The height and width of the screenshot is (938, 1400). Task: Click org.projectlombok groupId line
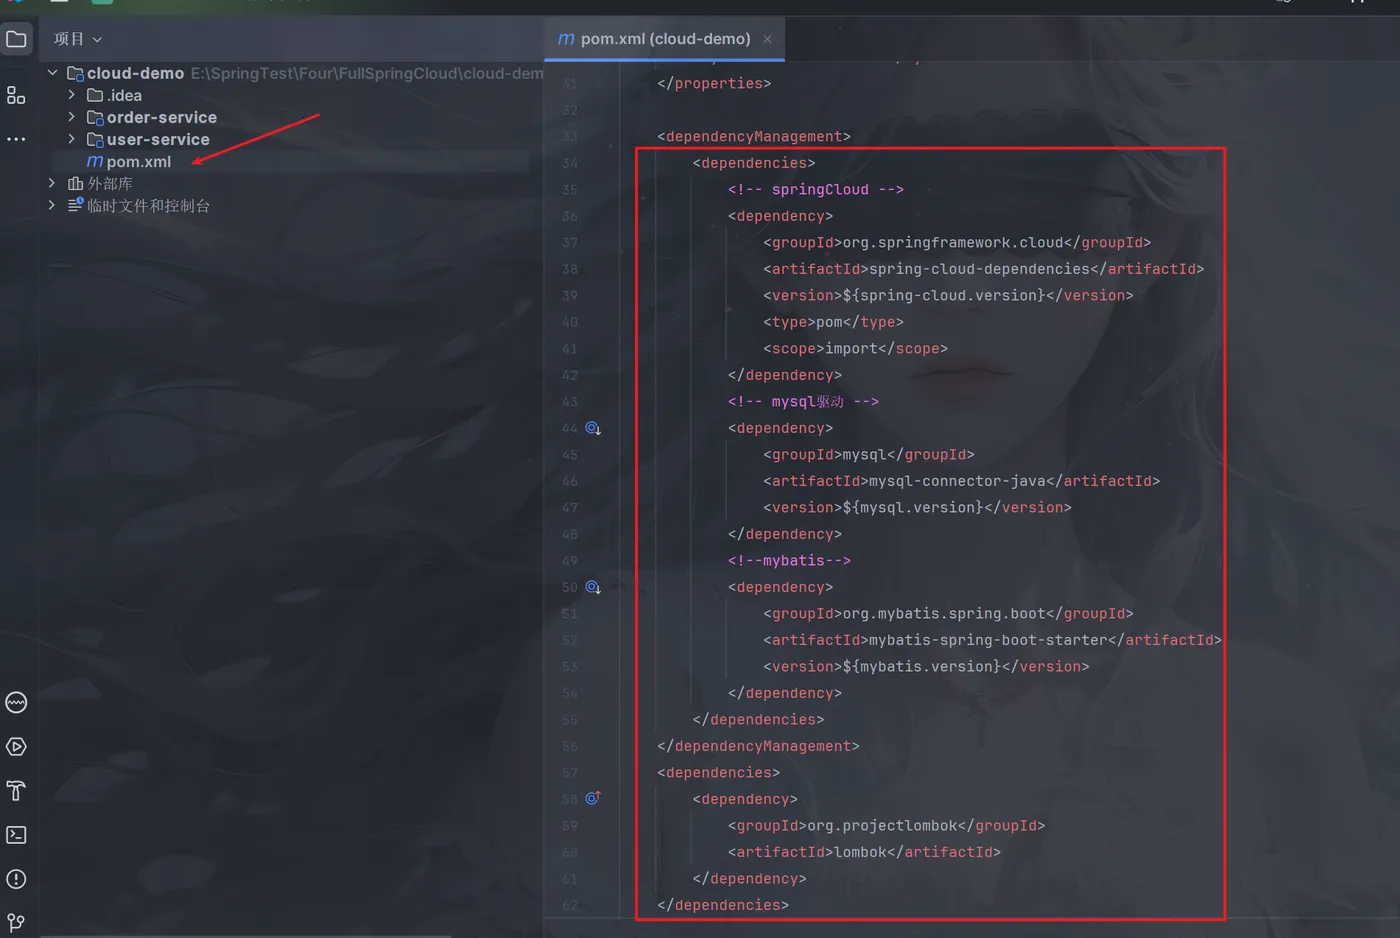point(886,825)
